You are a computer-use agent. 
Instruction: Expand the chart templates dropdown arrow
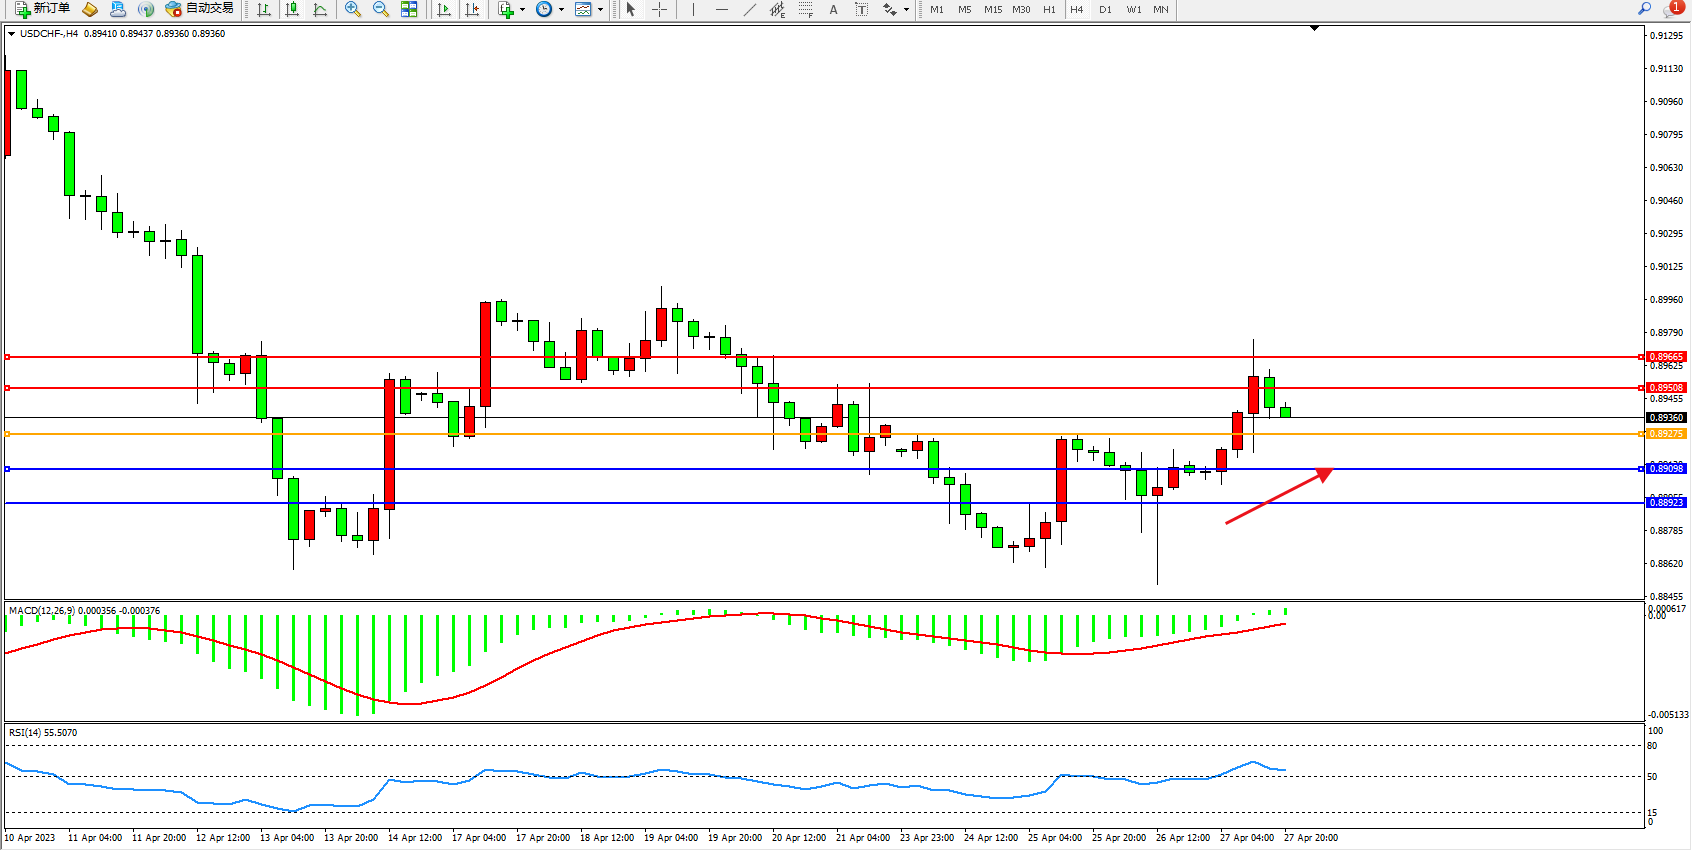tap(600, 9)
